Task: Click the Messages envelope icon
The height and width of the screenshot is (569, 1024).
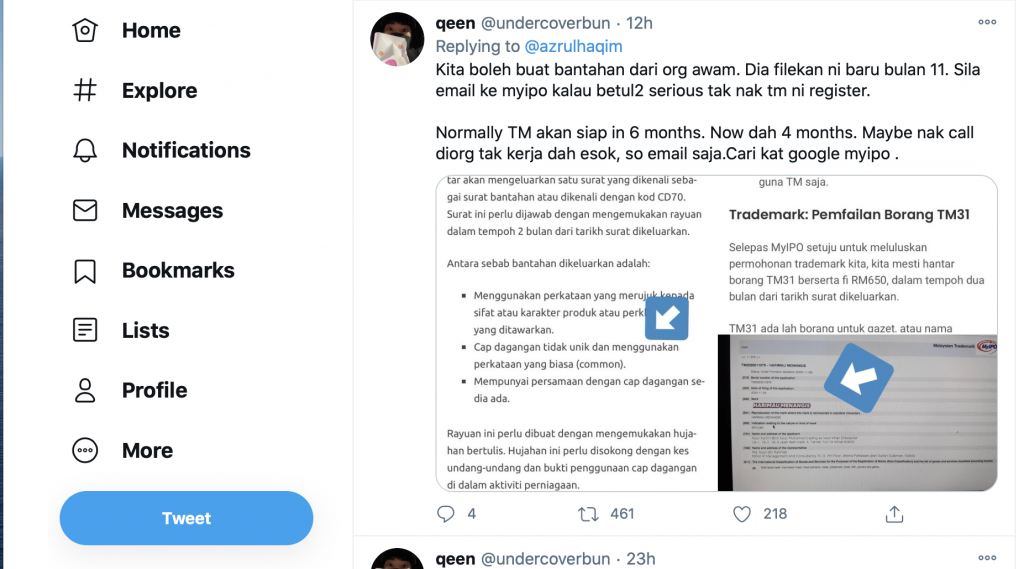Action: [x=85, y=210]
